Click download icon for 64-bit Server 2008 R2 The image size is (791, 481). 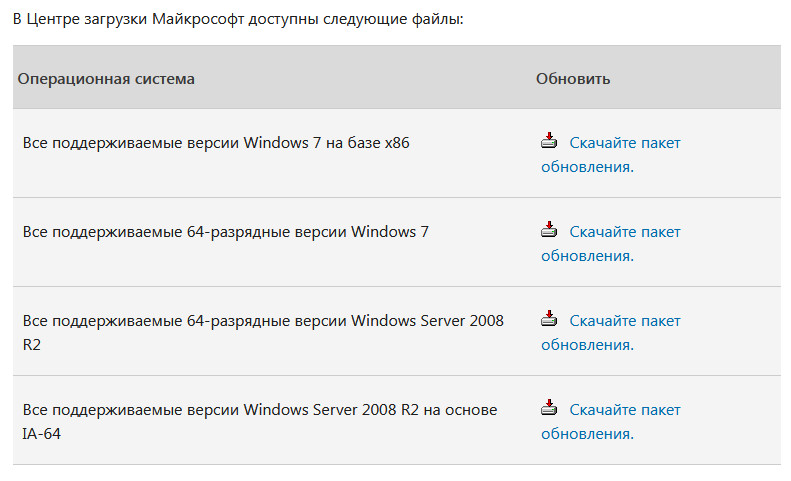[549, 319]
